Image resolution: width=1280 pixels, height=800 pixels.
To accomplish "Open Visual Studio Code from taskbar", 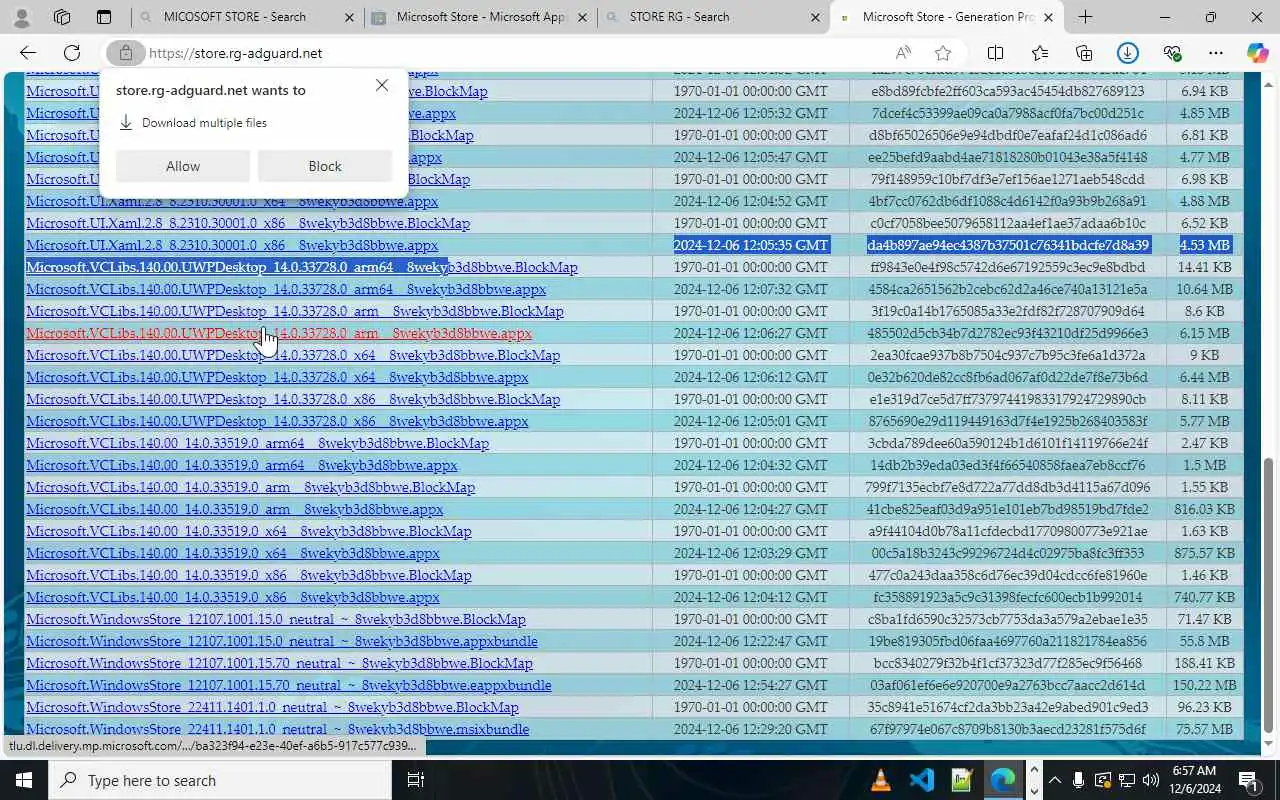I will [921, 780].
